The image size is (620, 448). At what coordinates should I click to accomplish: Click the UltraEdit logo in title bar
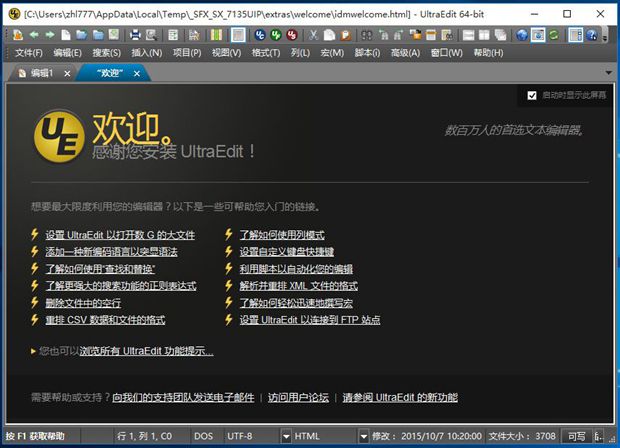[x=15, y=14]
